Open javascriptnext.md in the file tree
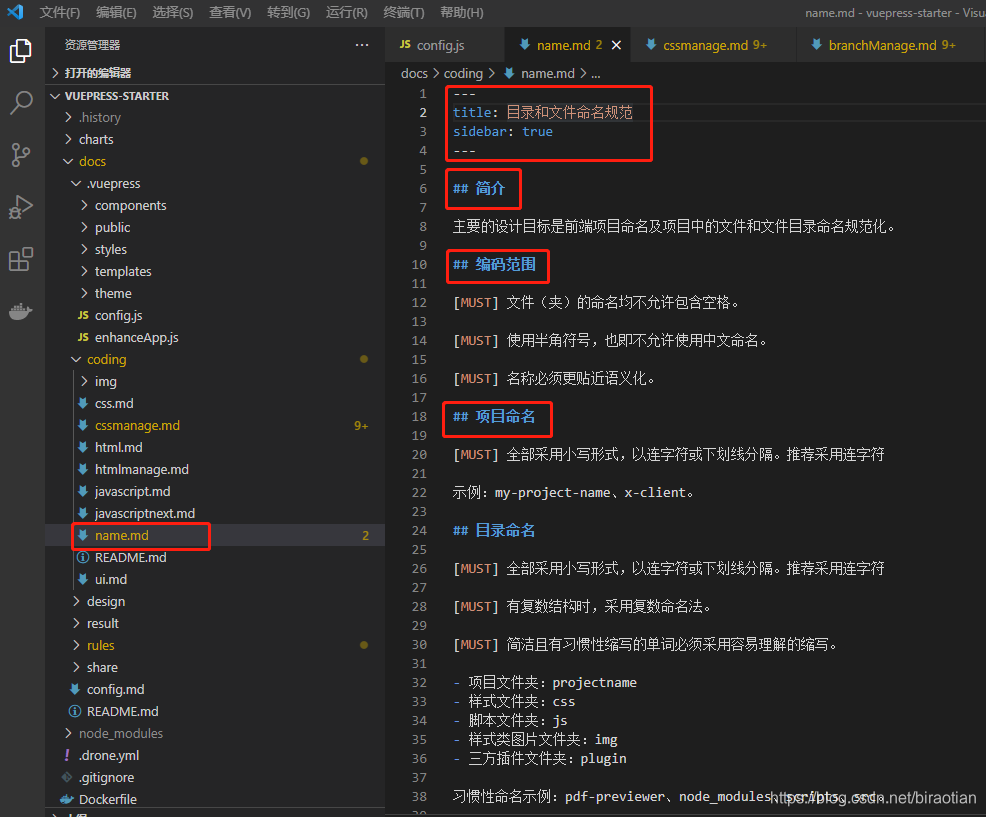The image size is (986, 817). 215,513
